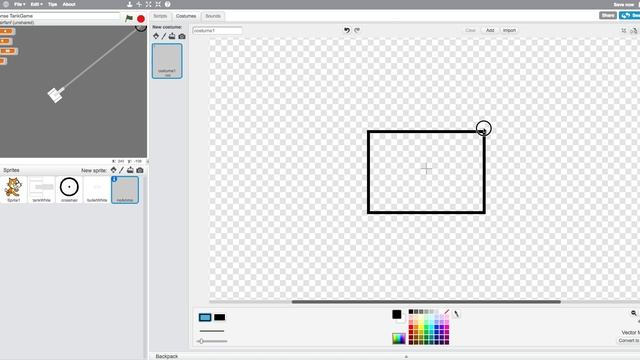This screenshot has width=640, height=360.
Task: Upload costume from file
Action: tap(172, 36)
